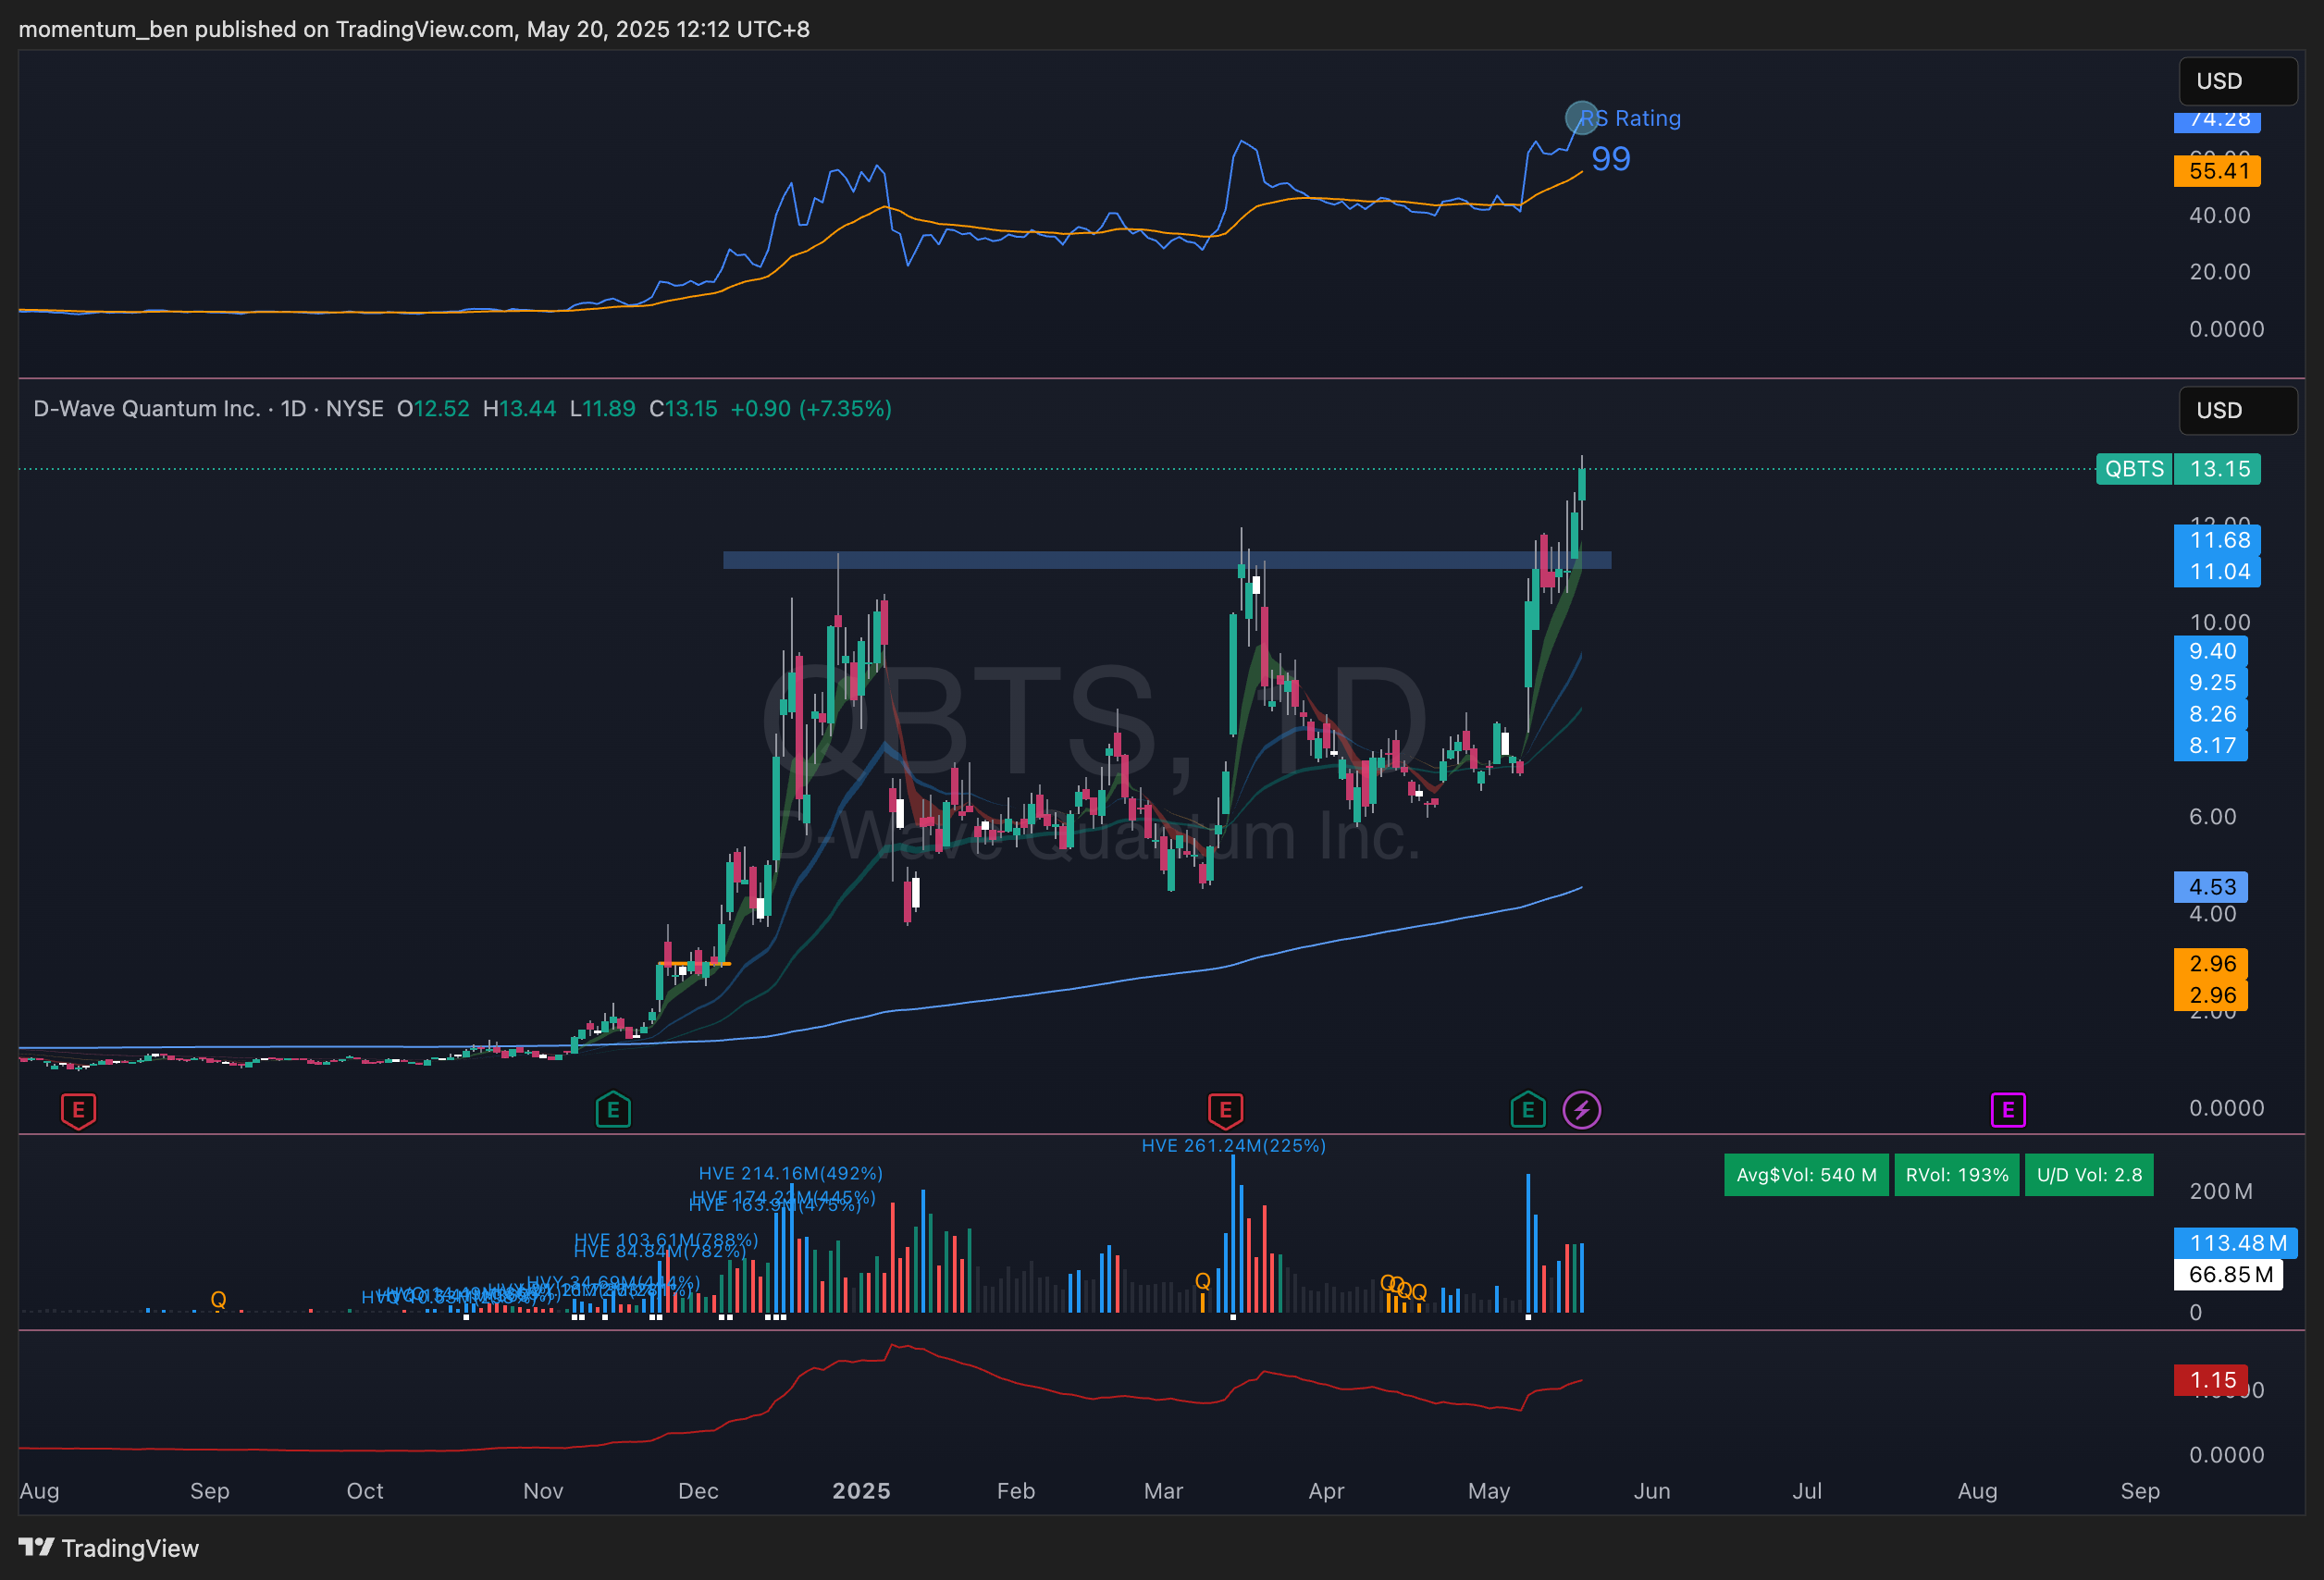Viewport: 2324px width, 1580px height.
Task: Click the orange 55.41 value label
Action: pos(2217,171)
